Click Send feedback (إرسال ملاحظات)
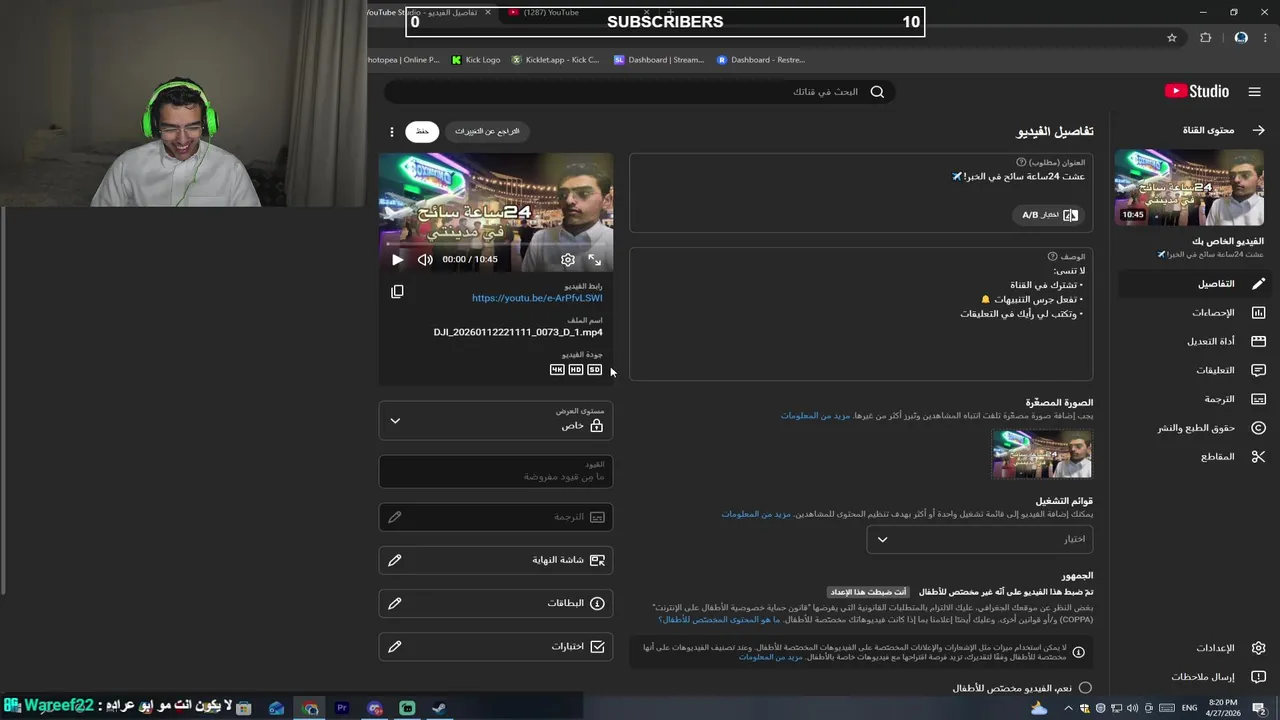This screenshot has height=720, width=1280. [1193, 677]
